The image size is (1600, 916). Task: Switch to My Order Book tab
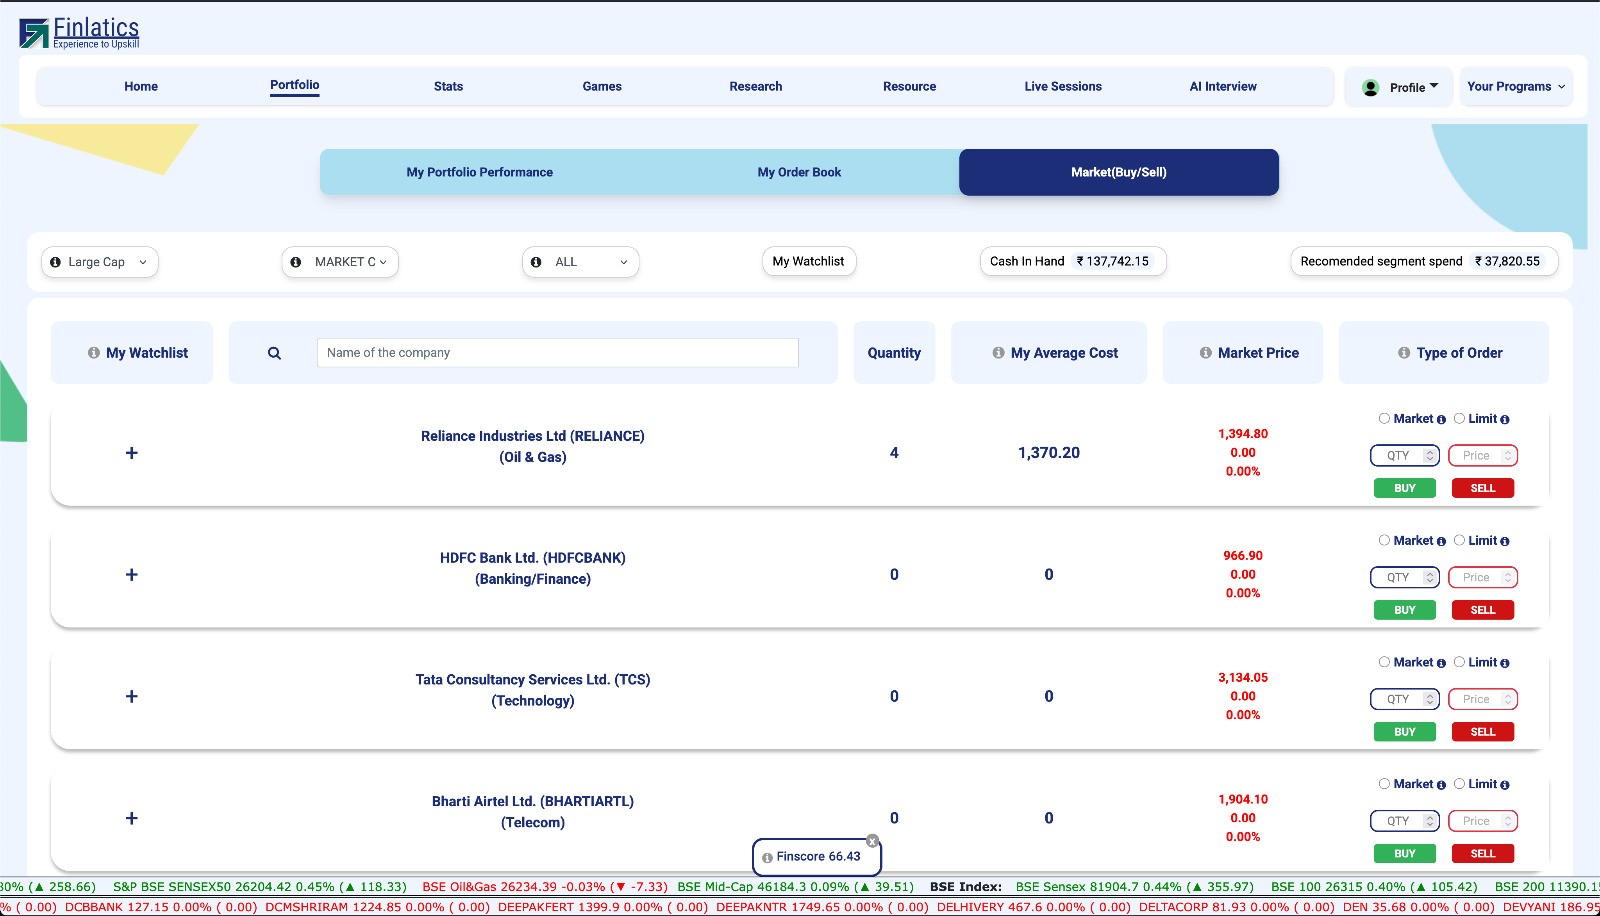pos(799,172)
